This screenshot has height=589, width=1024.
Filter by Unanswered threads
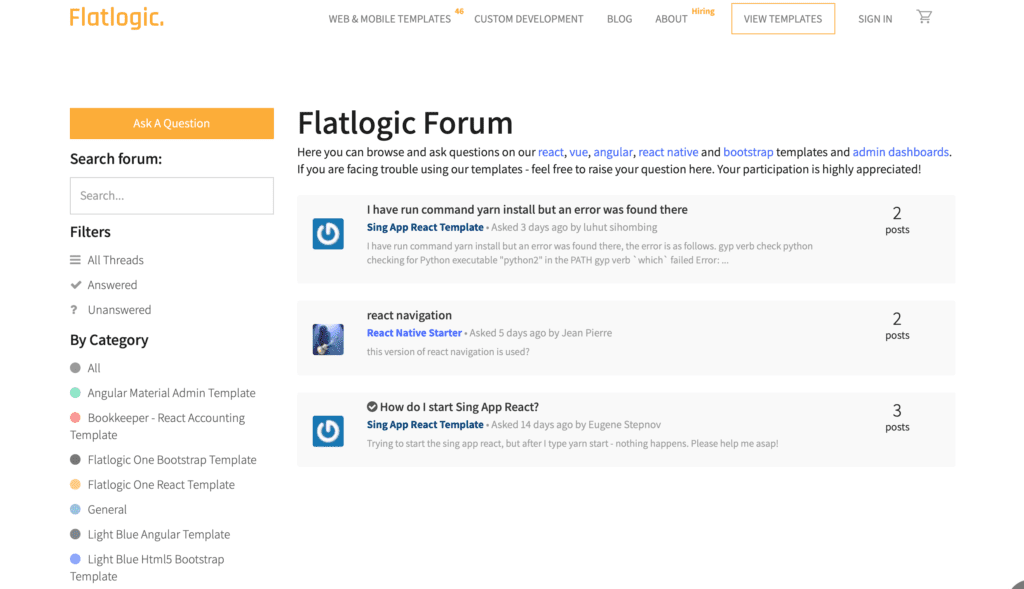(120, 310)
